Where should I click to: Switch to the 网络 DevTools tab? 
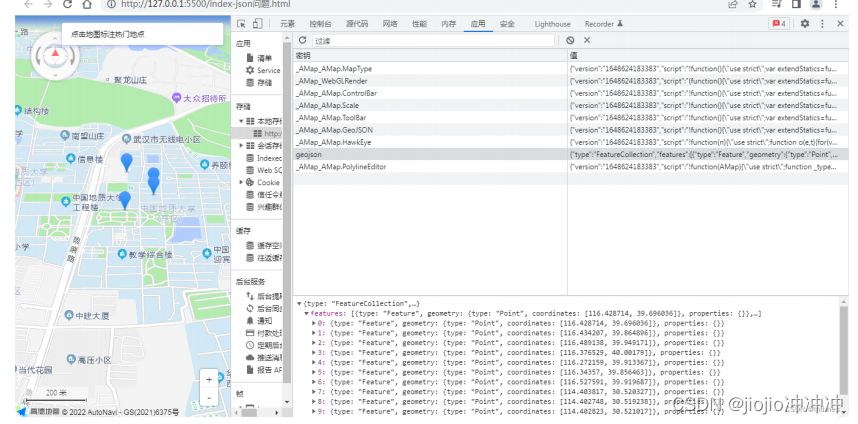pos(390,24)
